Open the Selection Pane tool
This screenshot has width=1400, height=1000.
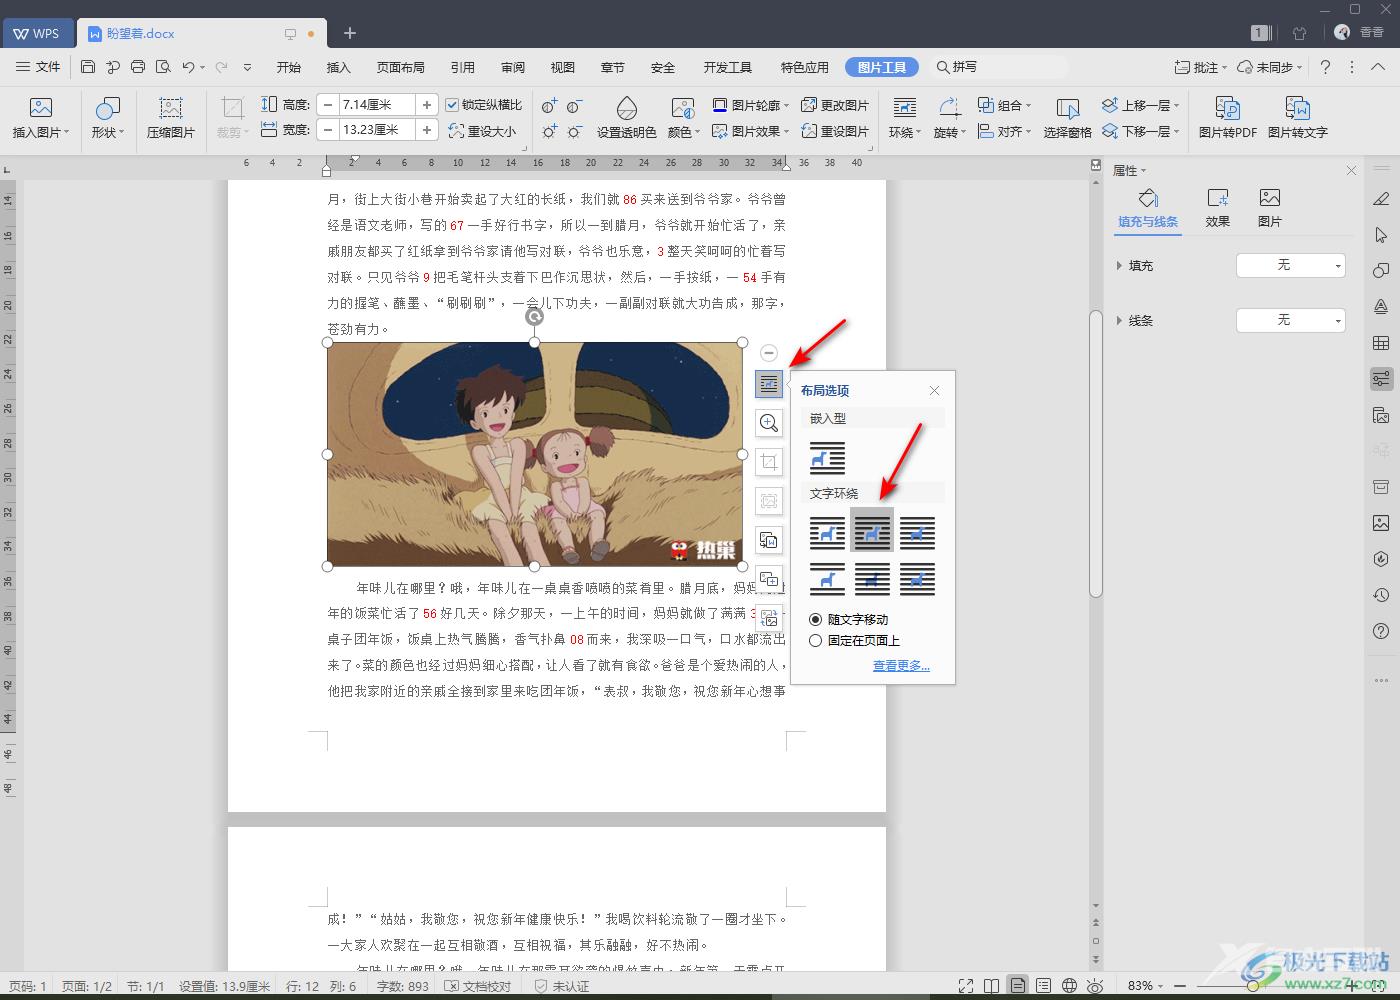pos(1067,117)
